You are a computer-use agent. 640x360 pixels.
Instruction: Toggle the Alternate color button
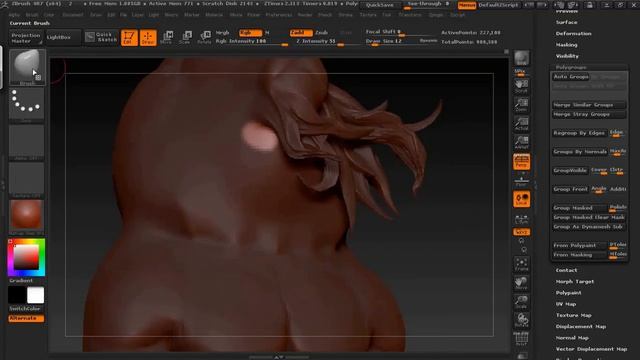click(x=26, y=318)
